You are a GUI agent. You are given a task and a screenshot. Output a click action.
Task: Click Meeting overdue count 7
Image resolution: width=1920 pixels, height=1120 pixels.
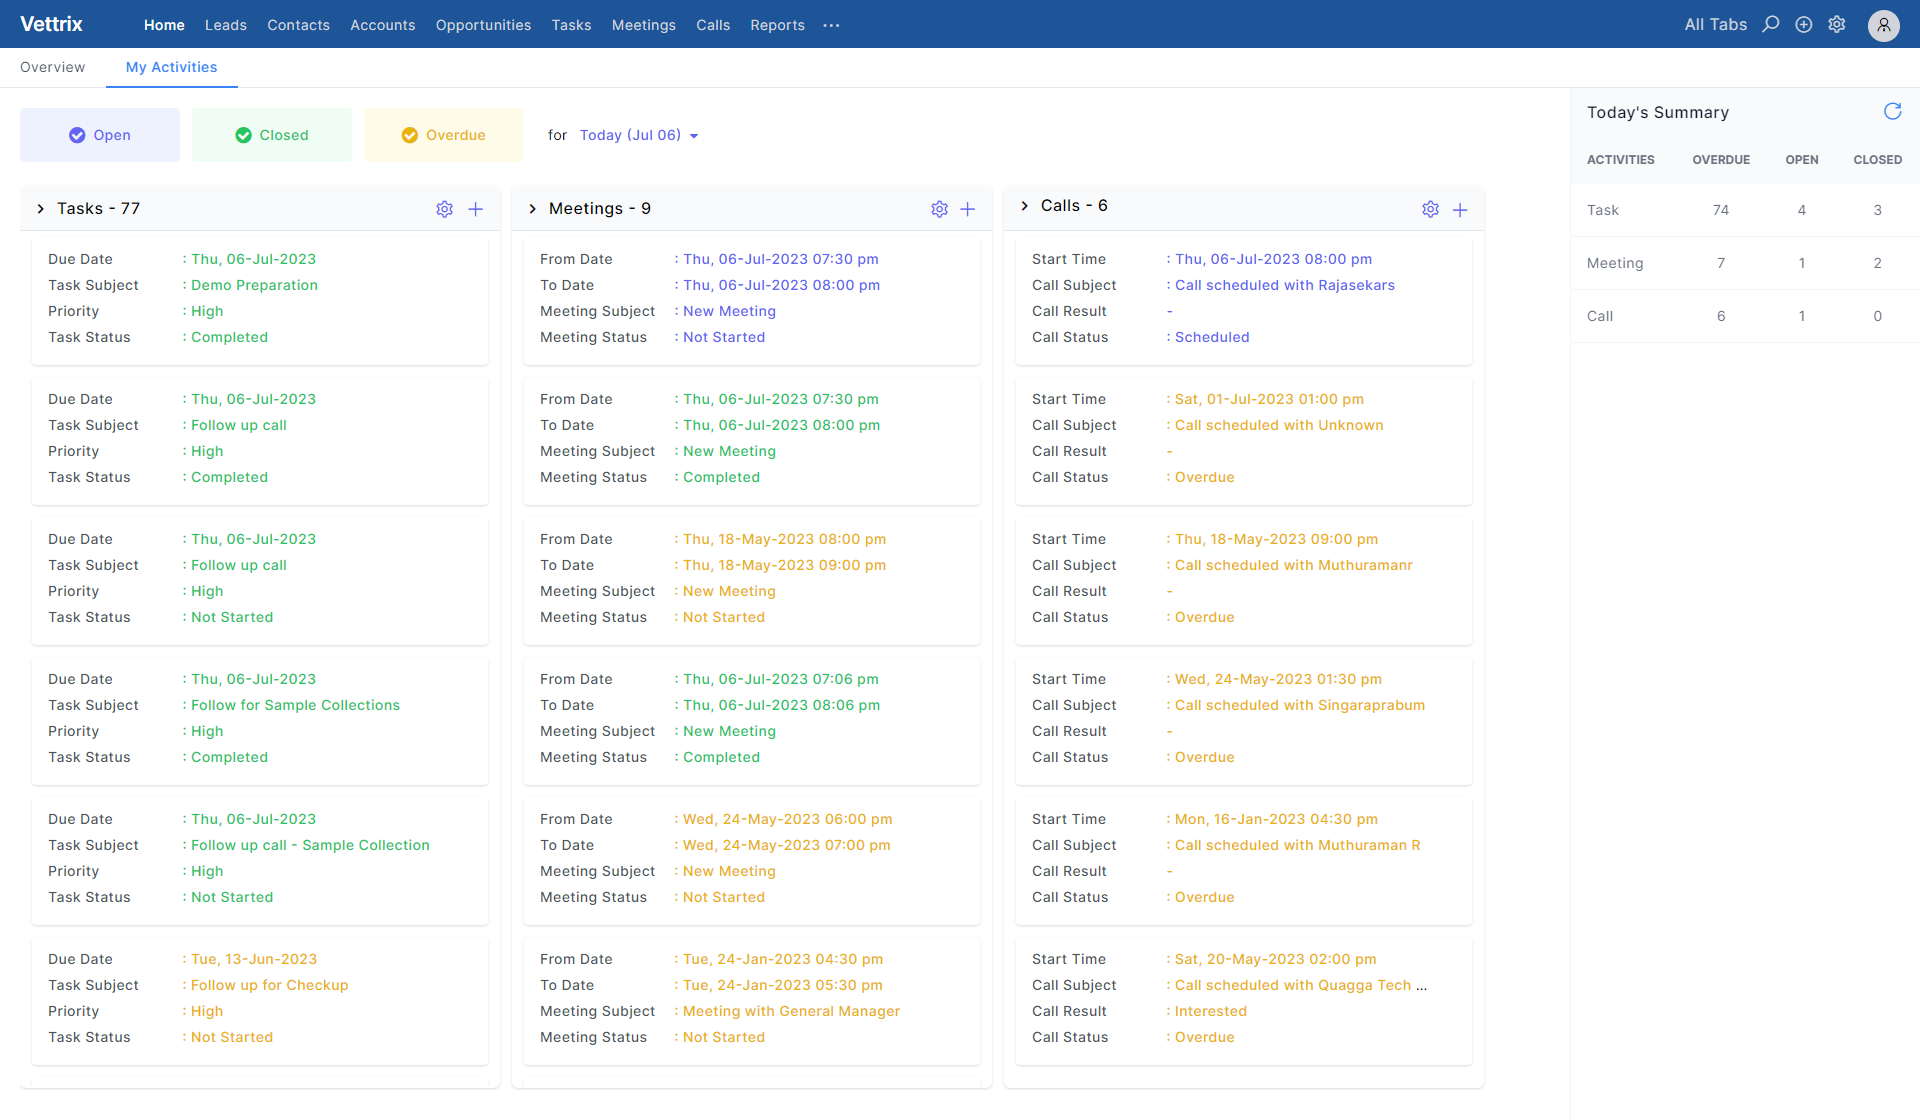point(1720,263)
